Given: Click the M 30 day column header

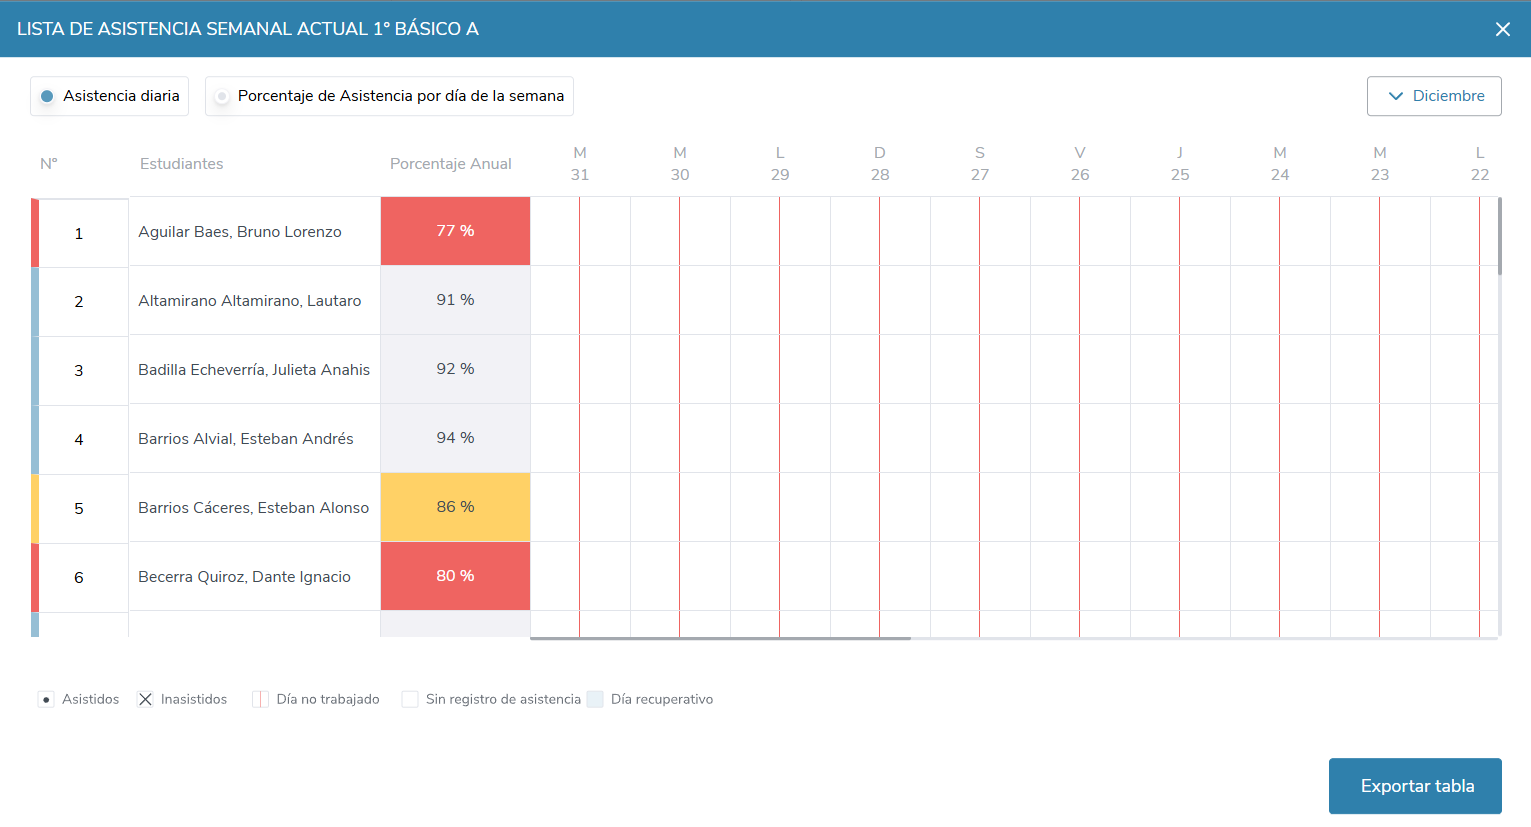Looking at the screenshot, I should pyautogui.click(x=680, y=164).
